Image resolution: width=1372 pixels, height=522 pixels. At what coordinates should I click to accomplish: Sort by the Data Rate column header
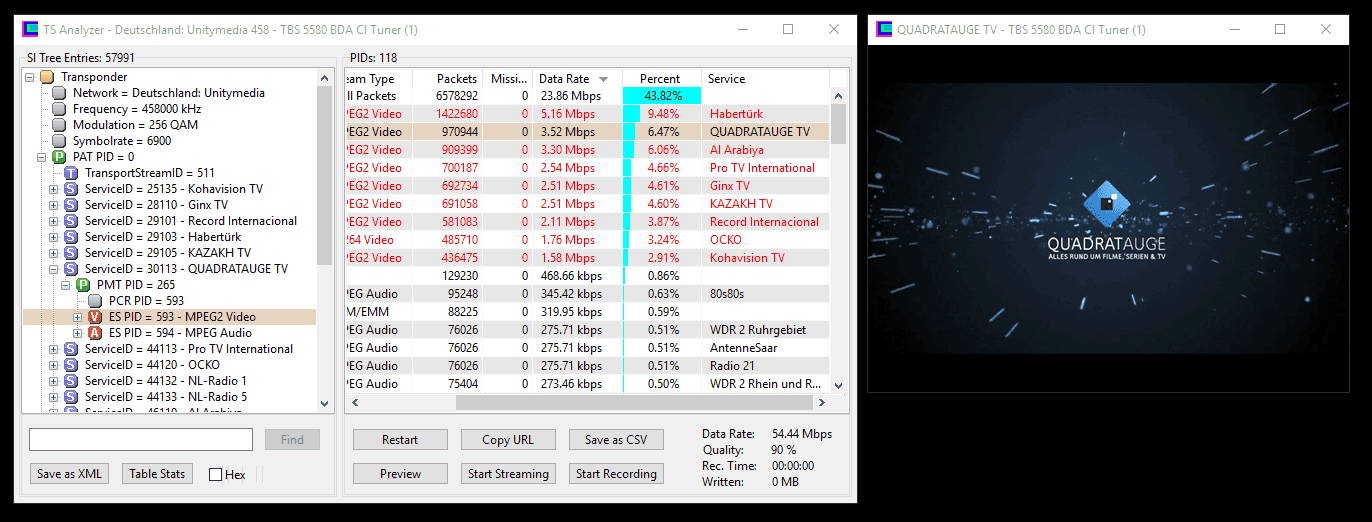click(577, 79)
